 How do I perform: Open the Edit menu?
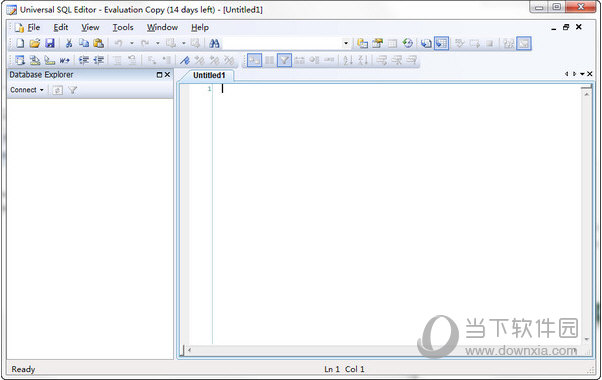61,27
